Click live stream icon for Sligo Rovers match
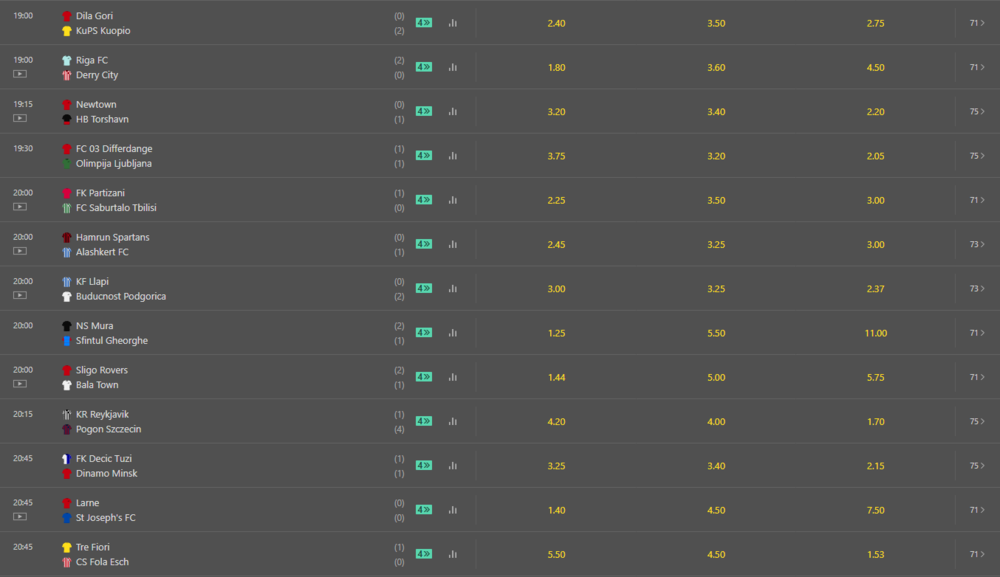This screenshot has width=1000, height=577. tap(20, 384)
